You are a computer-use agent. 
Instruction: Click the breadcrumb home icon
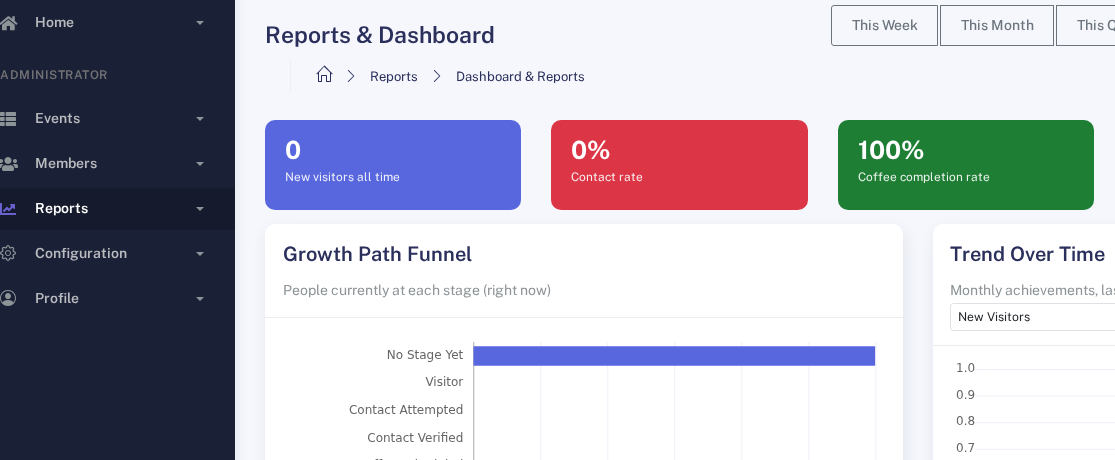[x=324, y=74]
